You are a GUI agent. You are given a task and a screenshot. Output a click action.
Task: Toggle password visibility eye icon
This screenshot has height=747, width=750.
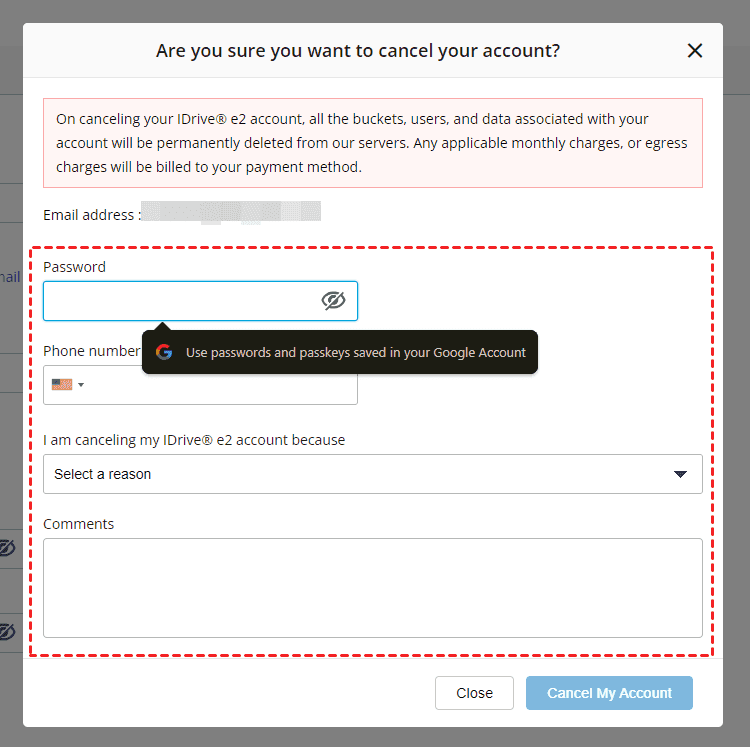pos(333,301)
